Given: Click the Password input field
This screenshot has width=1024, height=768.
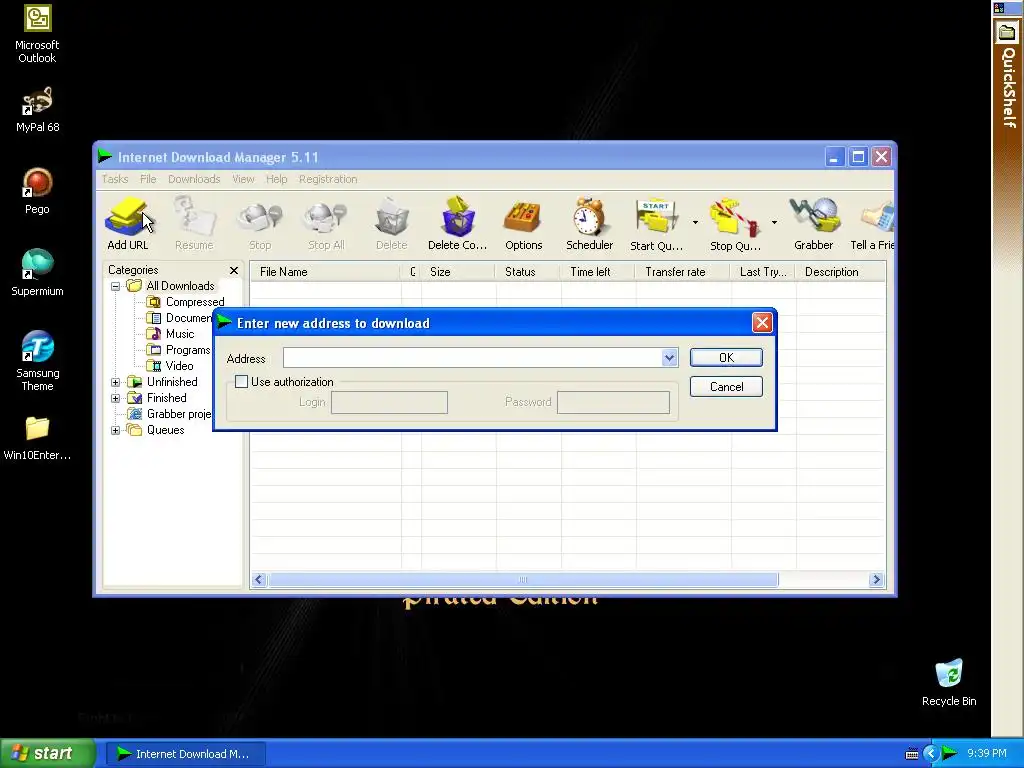Looking at the screenshot, I should [613, 402].
